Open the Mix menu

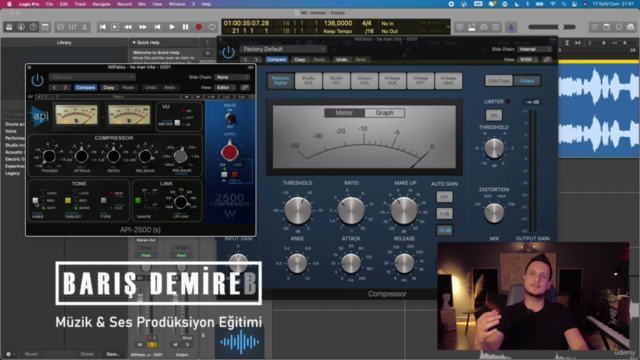(142, 4)
